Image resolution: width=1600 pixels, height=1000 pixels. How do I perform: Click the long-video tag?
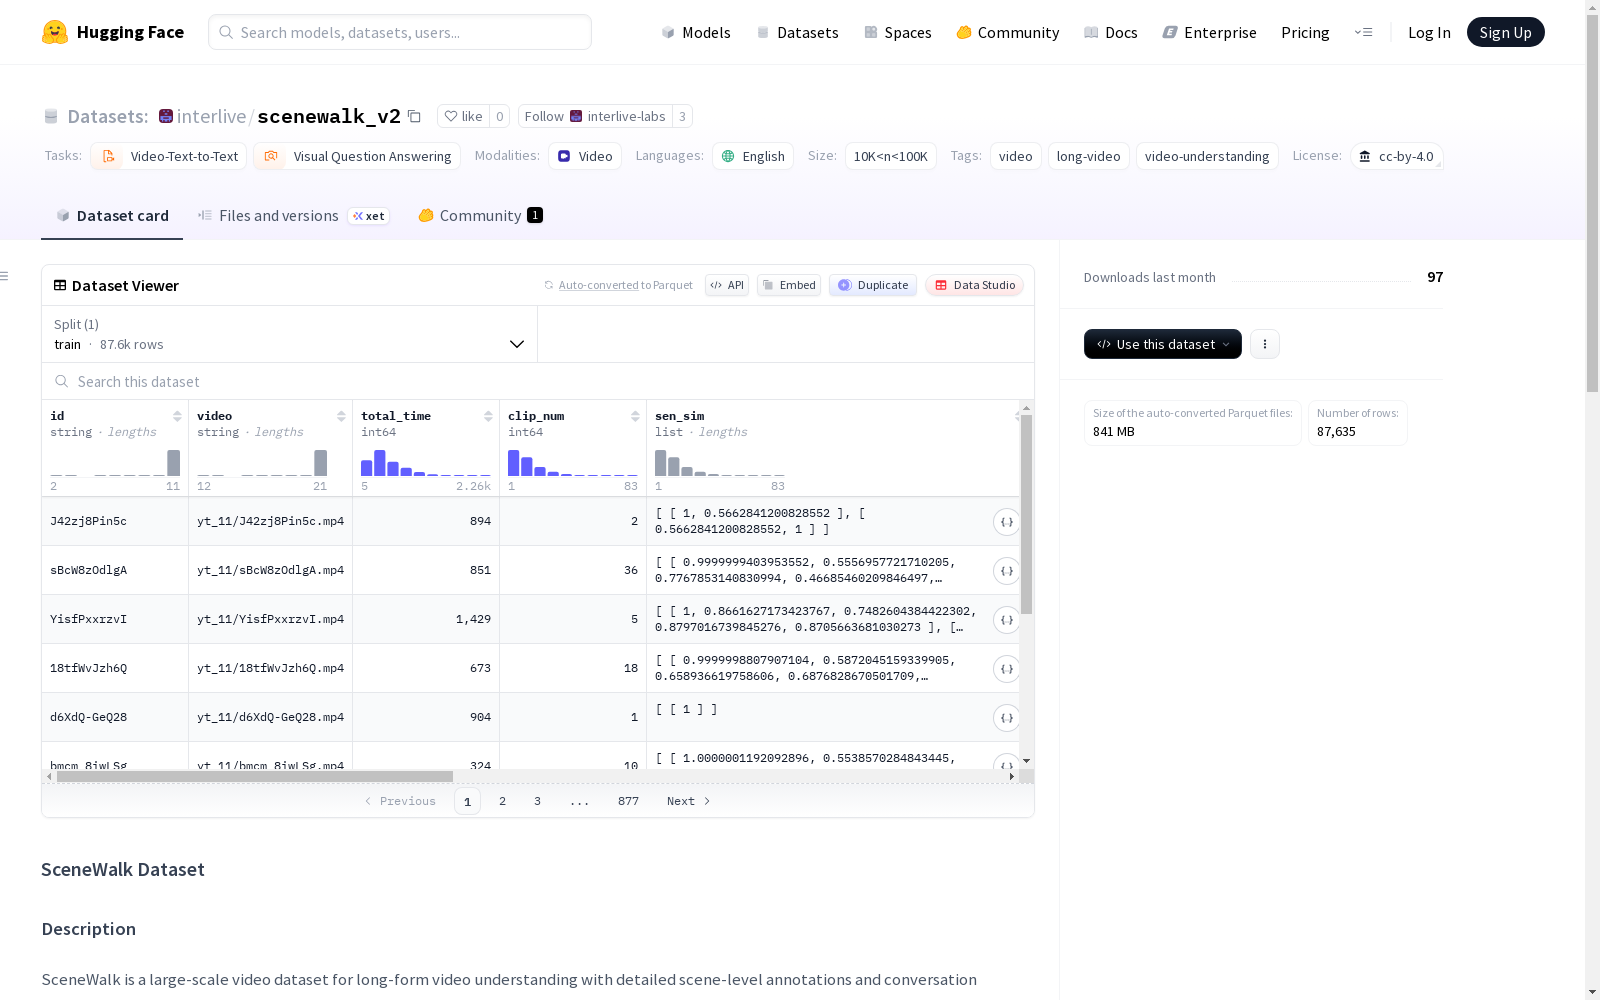click(x=1088, y=156)
